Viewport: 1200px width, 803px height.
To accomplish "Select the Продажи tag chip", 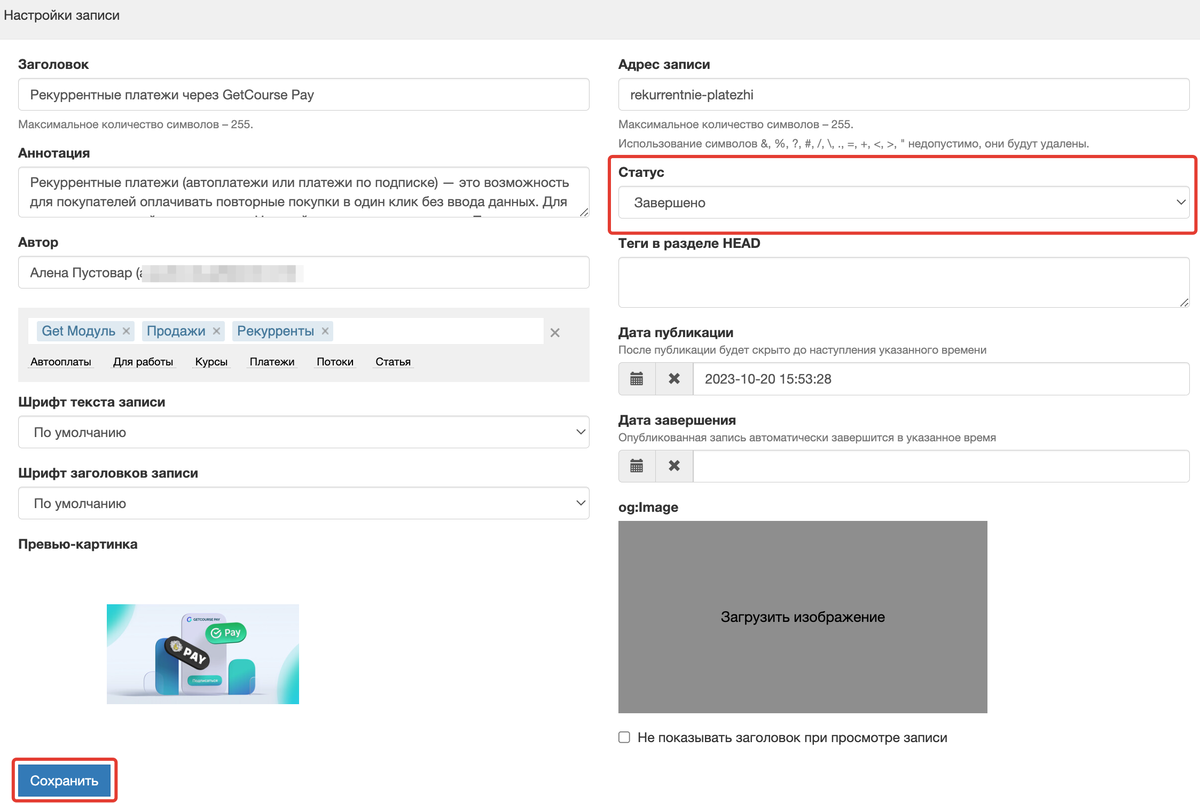I will click(x=183, y=331).
